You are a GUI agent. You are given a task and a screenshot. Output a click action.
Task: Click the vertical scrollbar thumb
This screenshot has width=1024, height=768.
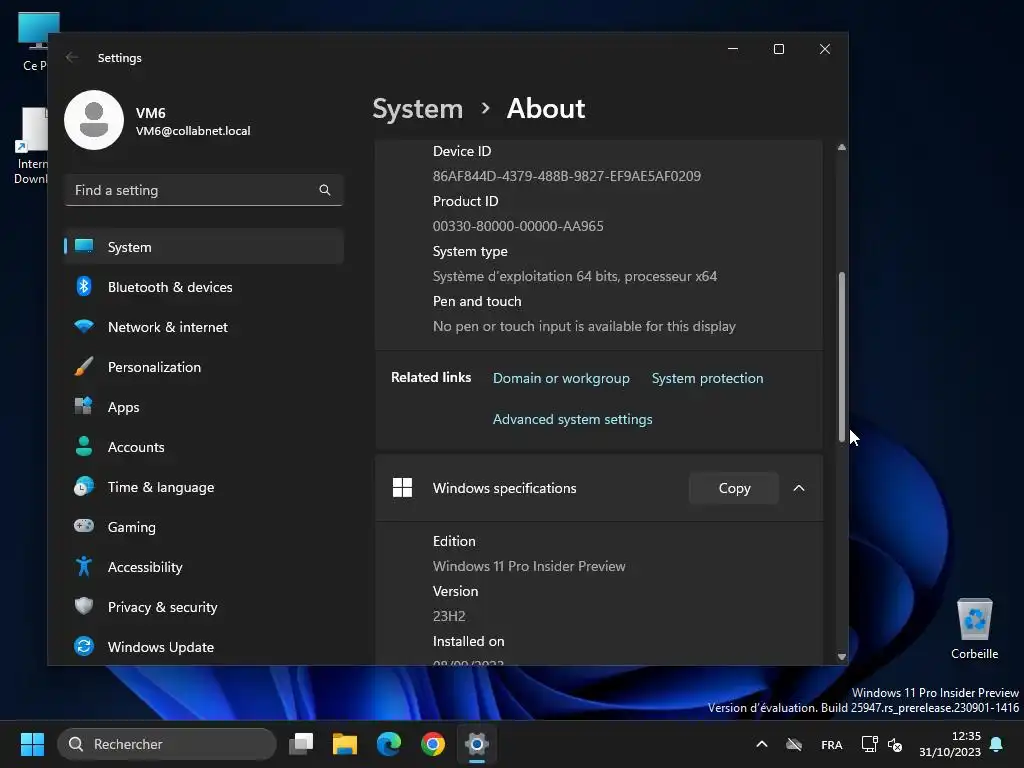point(842,357)
